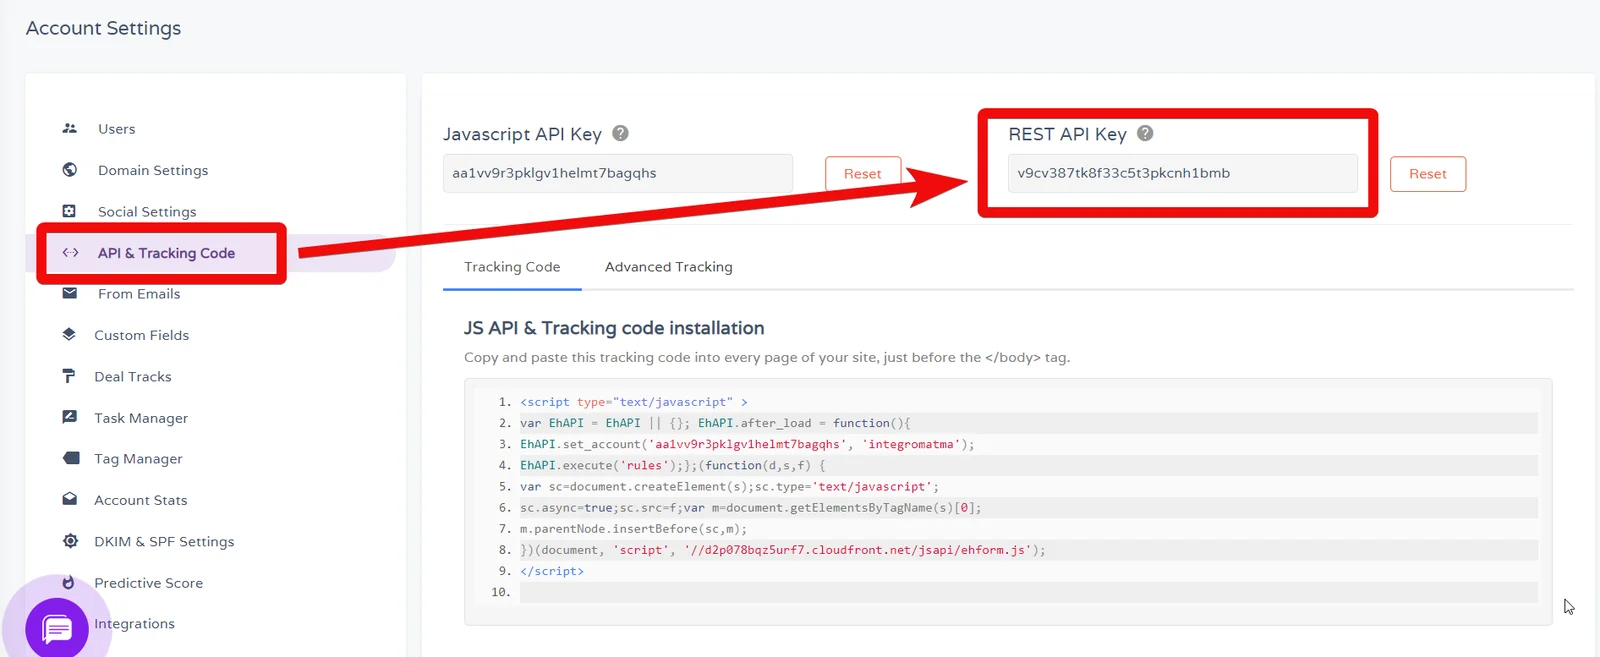Open Users settings
1600x657 pixels.
(116, 129)
